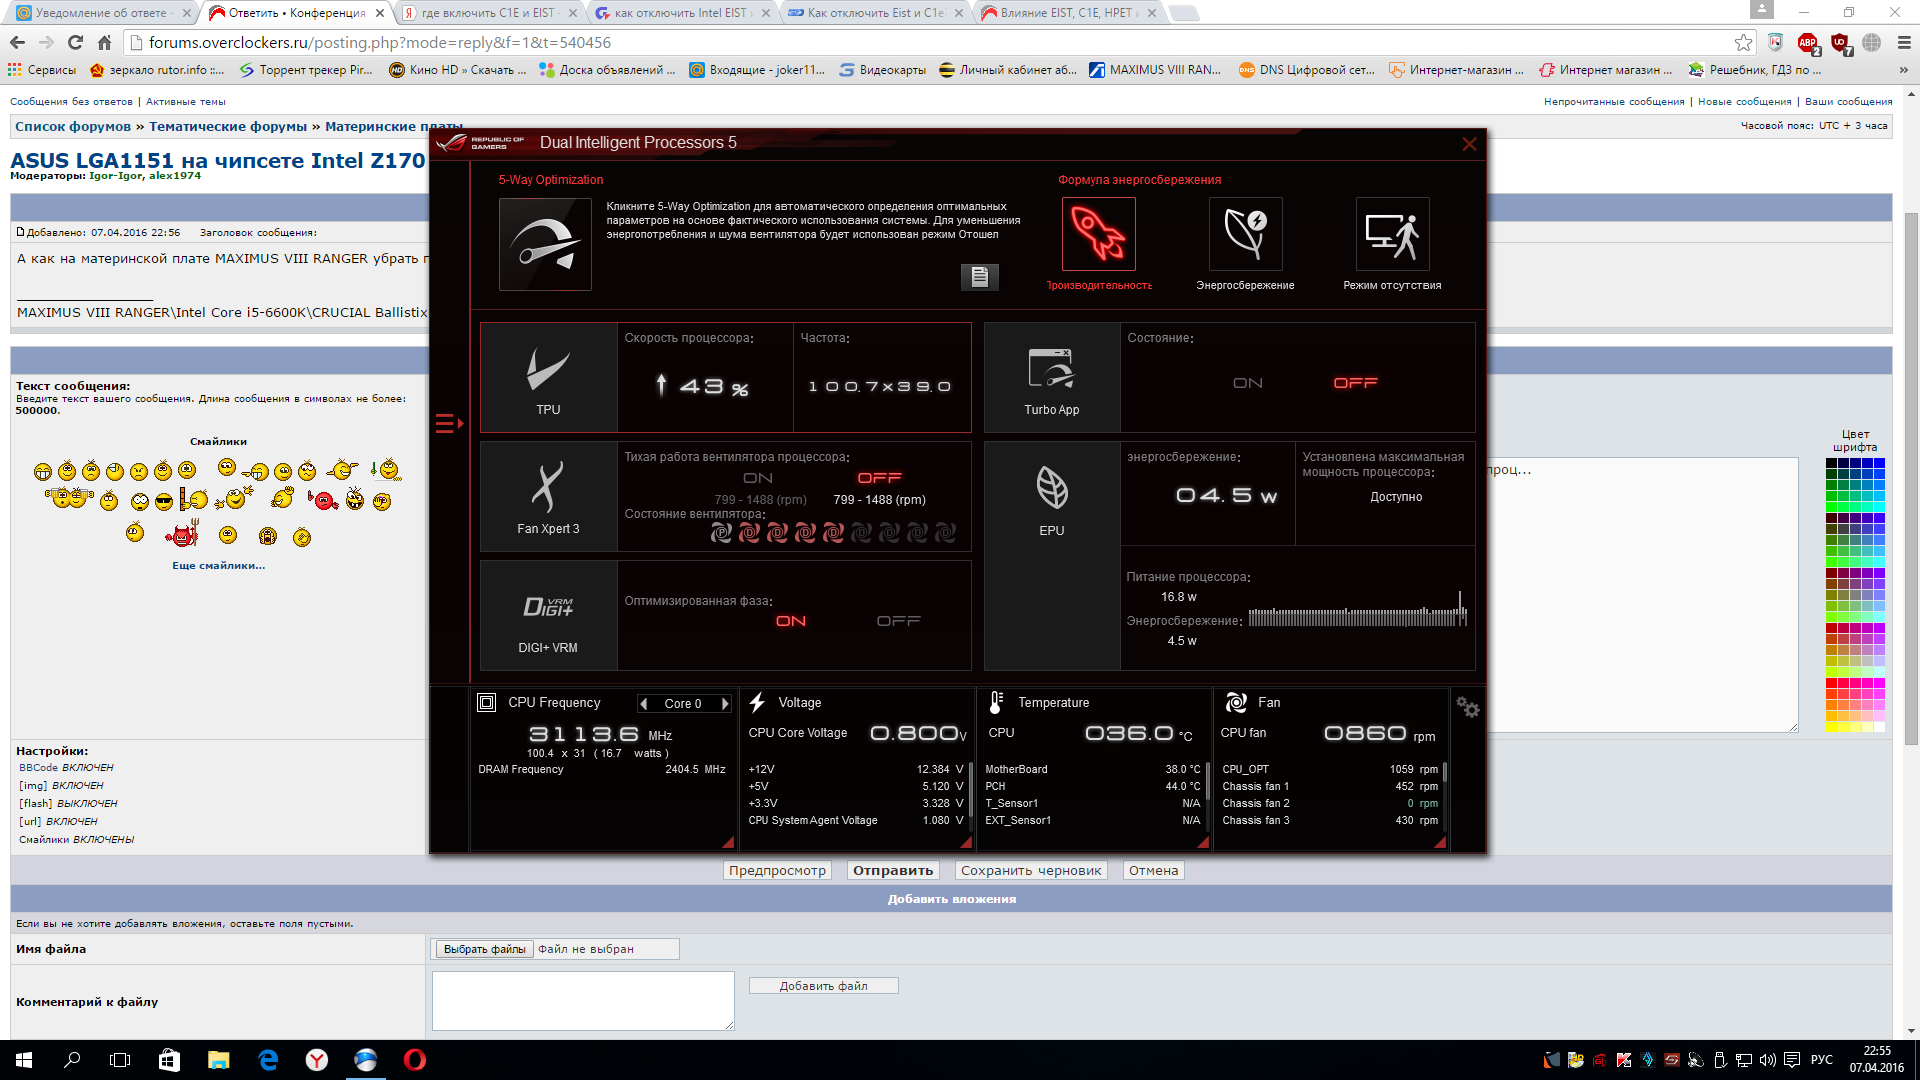
Task: Open the TPU panel
Action: pos(548,378)
